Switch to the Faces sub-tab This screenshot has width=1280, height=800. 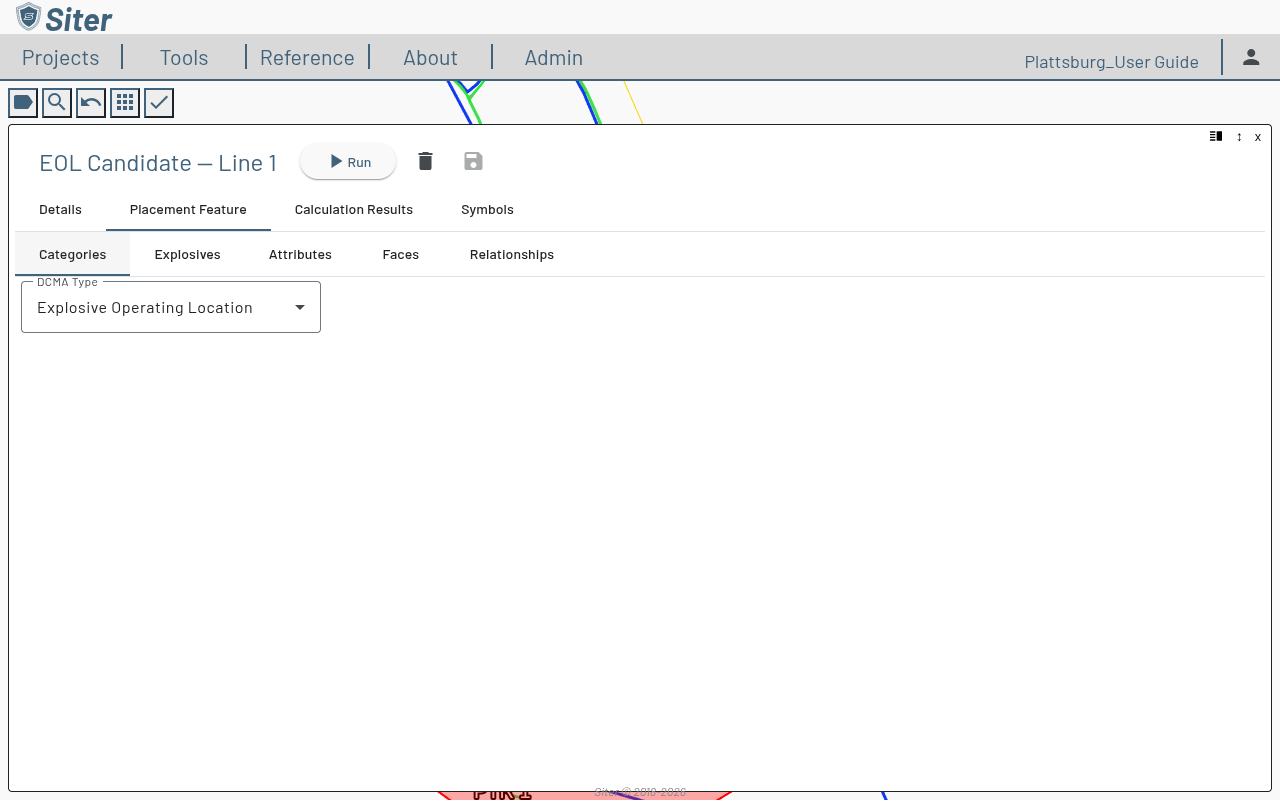(401, 255)
